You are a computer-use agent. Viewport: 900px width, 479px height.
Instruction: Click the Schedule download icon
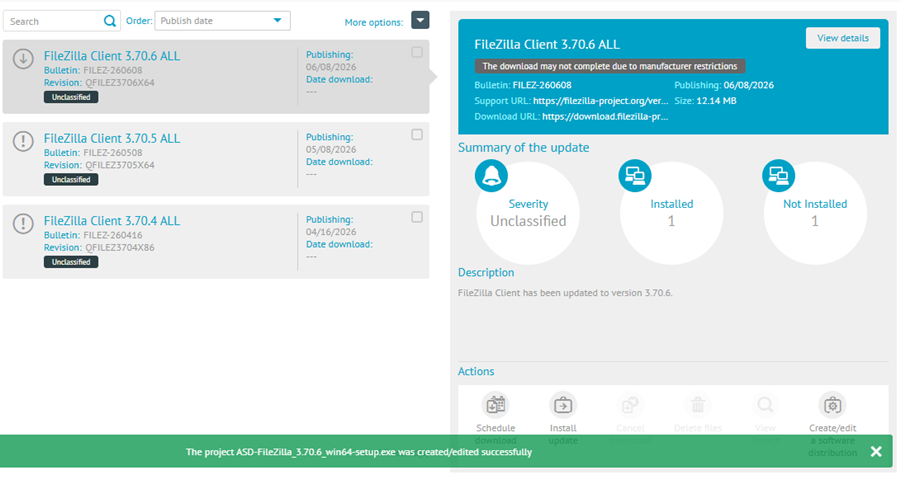(x=495, y=405)
